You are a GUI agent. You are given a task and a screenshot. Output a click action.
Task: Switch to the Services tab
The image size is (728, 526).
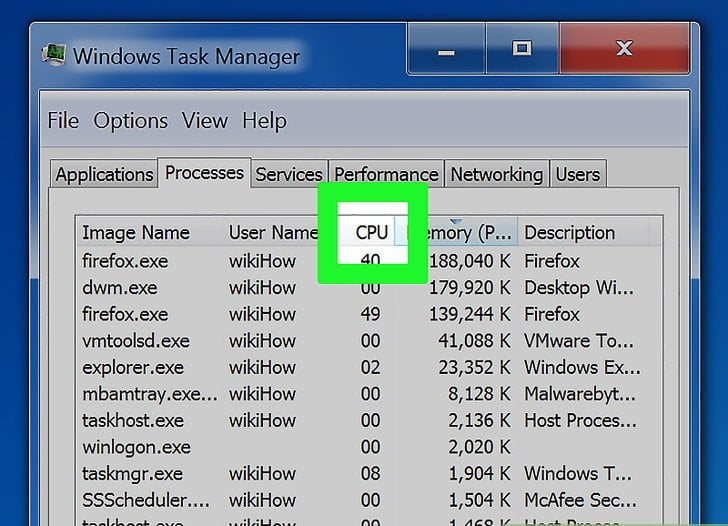[289, 175]
